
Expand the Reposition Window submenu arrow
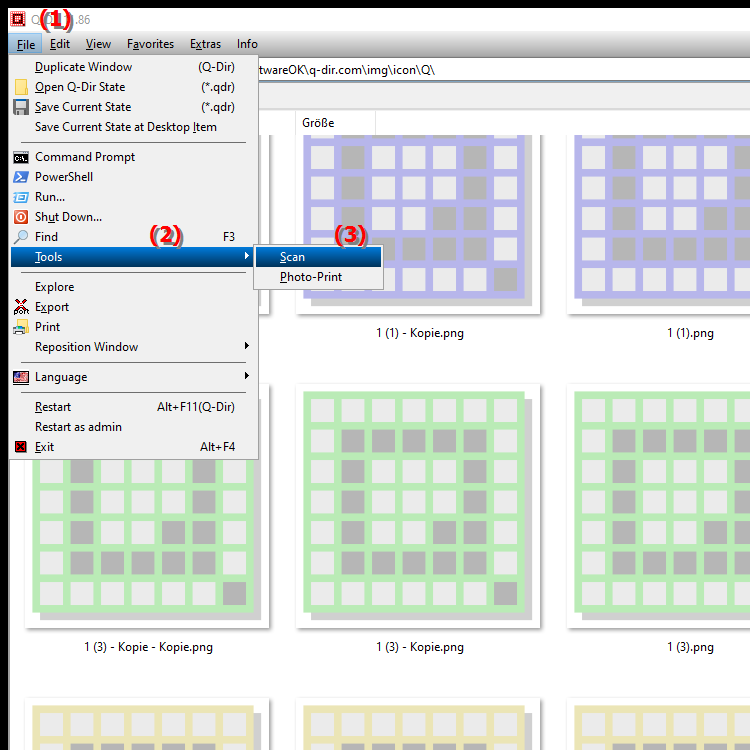(247, 346)
